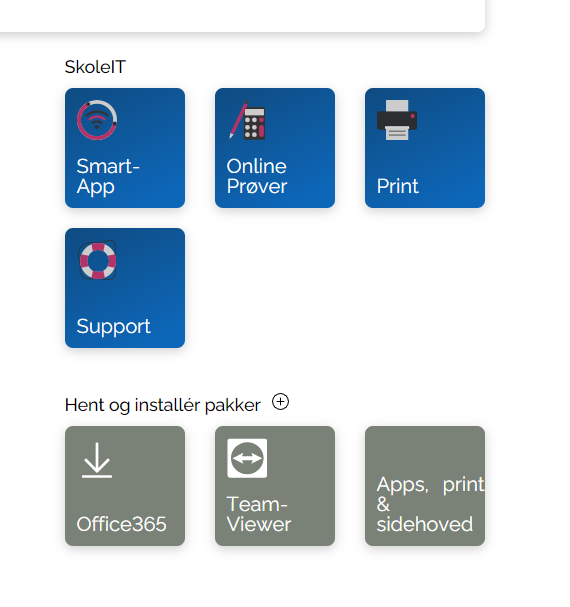
Task: Open the Team-Viewer tile label
Action: pyautogui.click(x=259, y=514)
